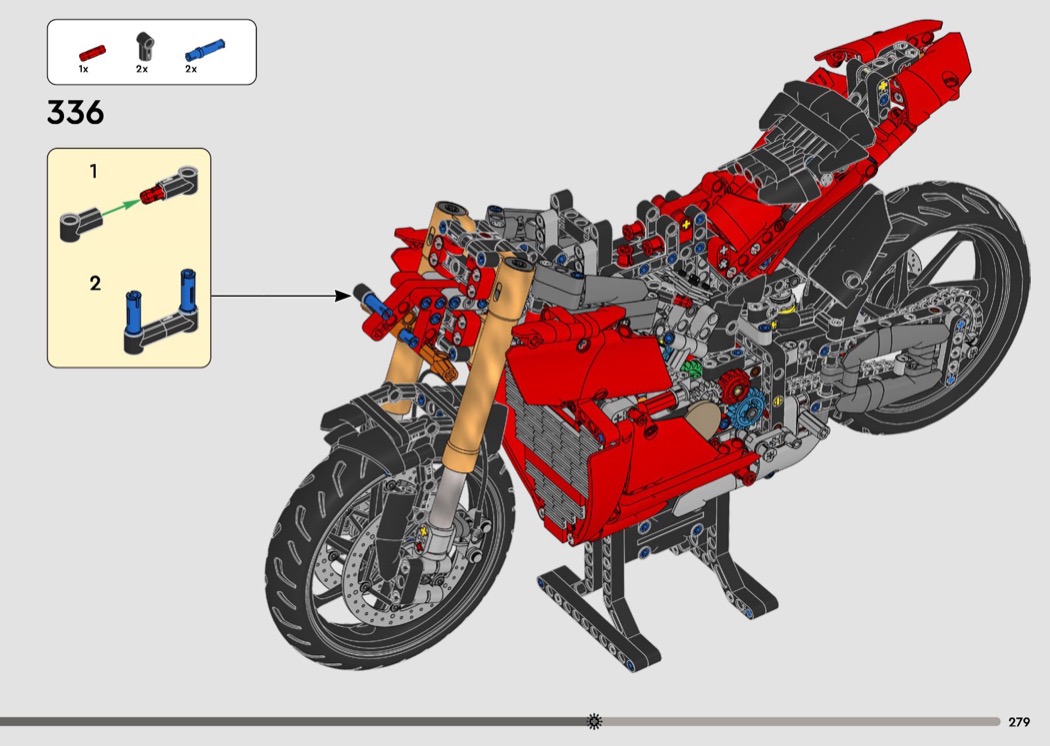Click the step number 336
This screenshot has width=1050, height=746.
tap(75, 113)
